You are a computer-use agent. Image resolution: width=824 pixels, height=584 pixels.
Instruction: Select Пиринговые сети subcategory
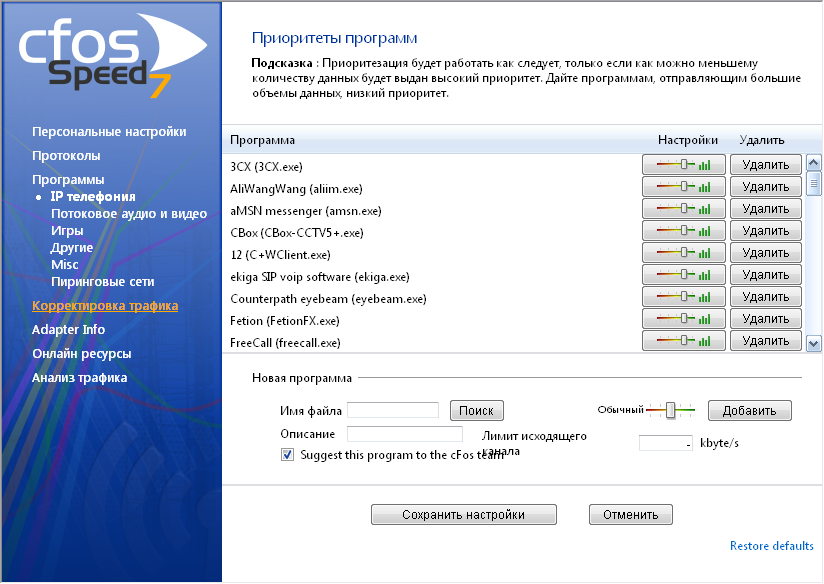(x=102, y=282)
